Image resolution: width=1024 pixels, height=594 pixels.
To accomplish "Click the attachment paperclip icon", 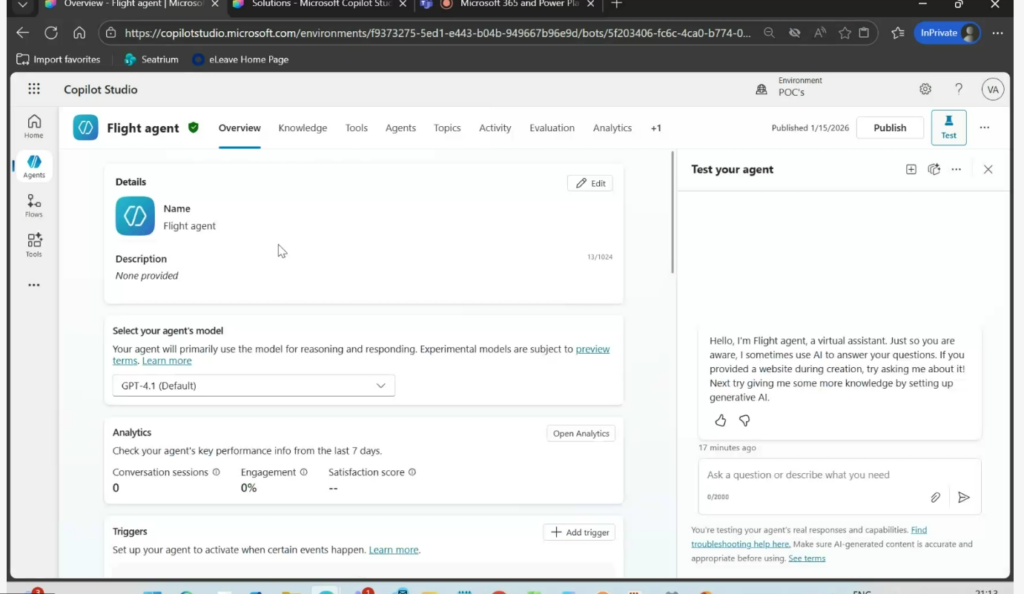I will tap(936, 497).
